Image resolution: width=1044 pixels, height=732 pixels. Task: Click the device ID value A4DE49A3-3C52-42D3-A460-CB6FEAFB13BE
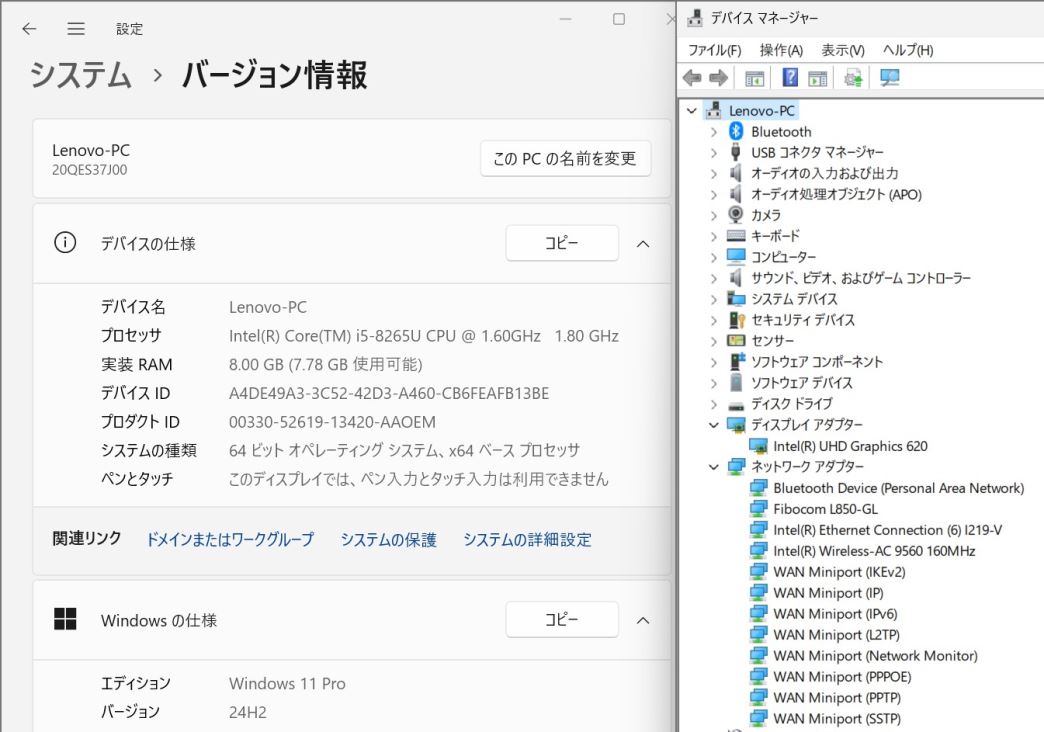389,394
